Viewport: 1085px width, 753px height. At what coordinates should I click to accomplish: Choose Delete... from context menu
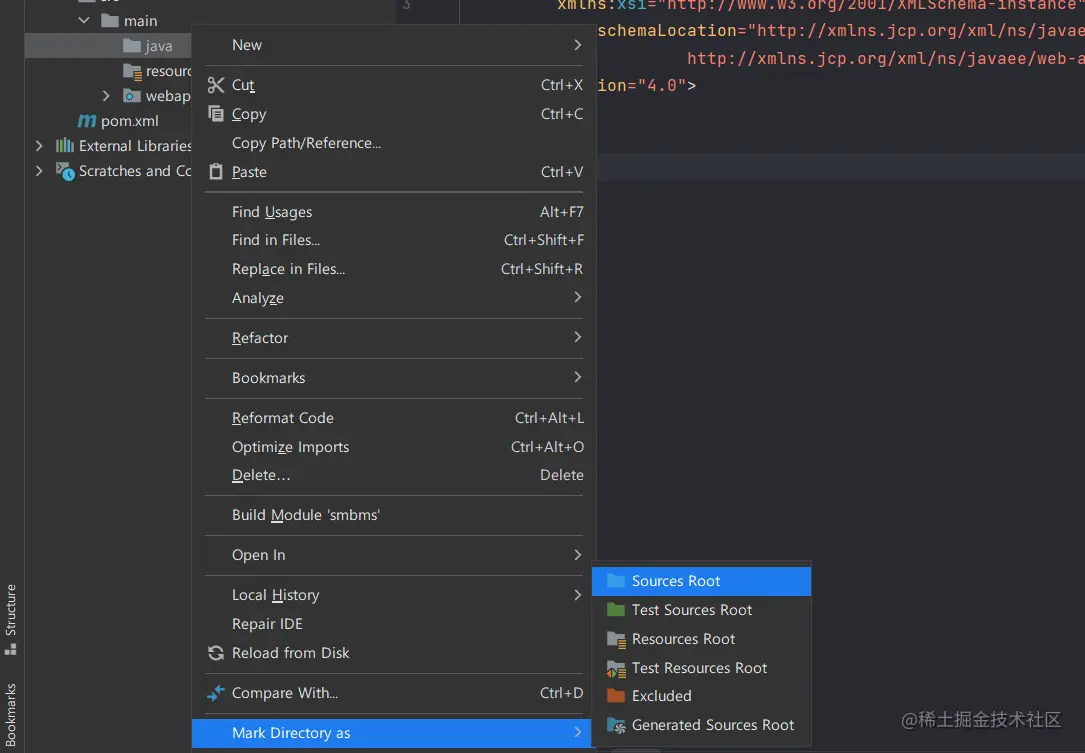click(394, 475)
